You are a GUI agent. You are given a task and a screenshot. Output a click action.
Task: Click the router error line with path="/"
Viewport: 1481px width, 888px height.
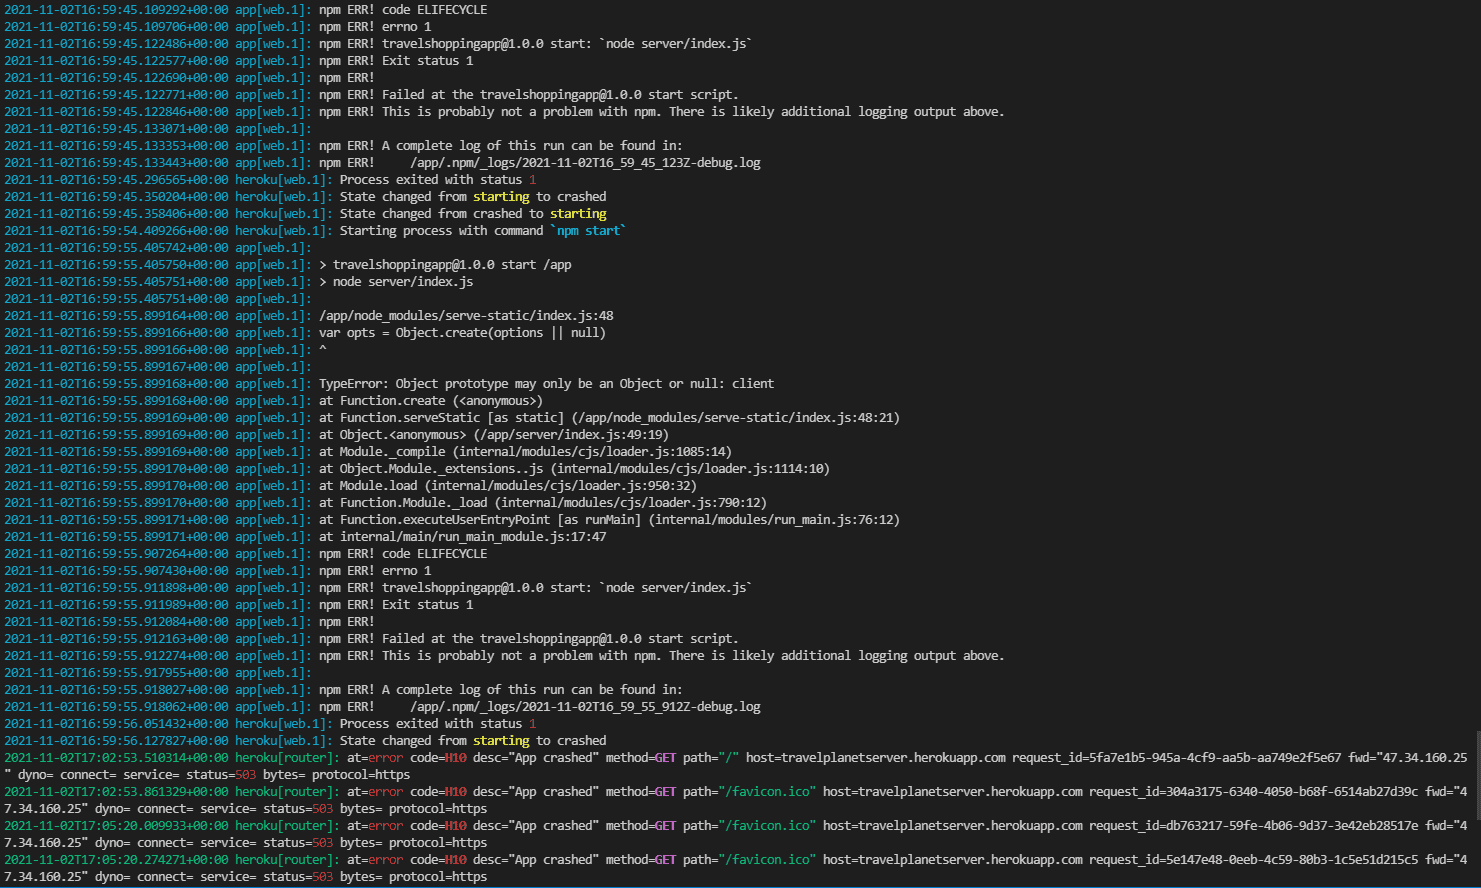(736, 766)
